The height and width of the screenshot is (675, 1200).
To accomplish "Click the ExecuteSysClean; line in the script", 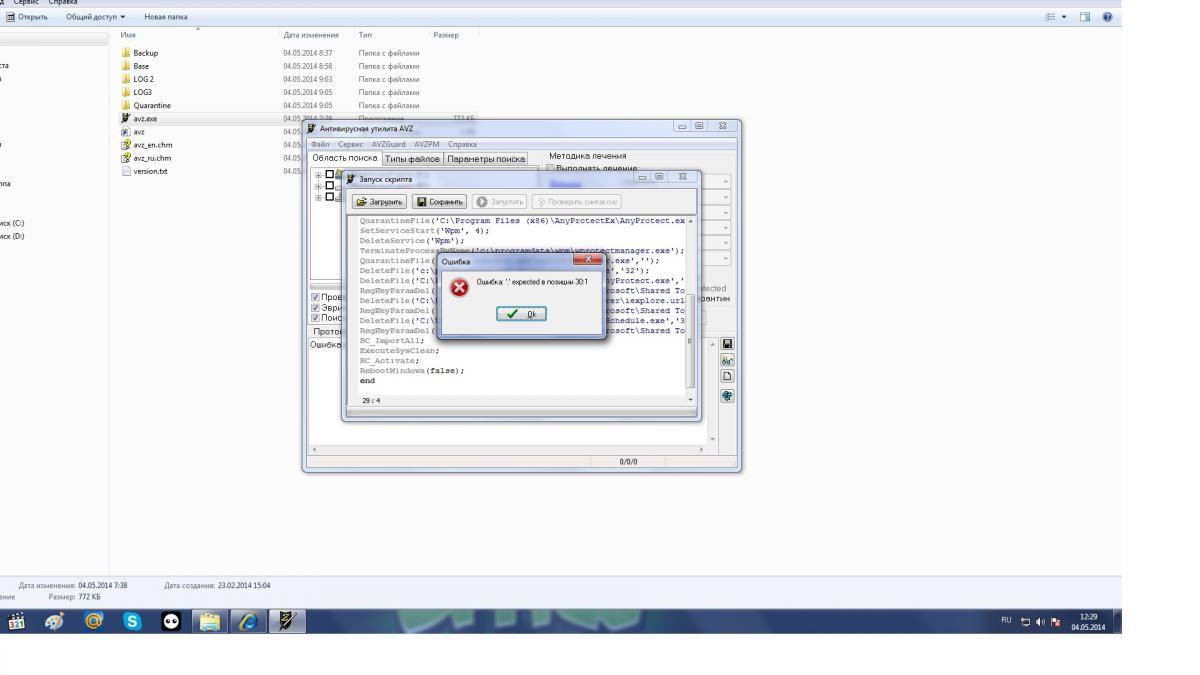I will pos(399,351).
